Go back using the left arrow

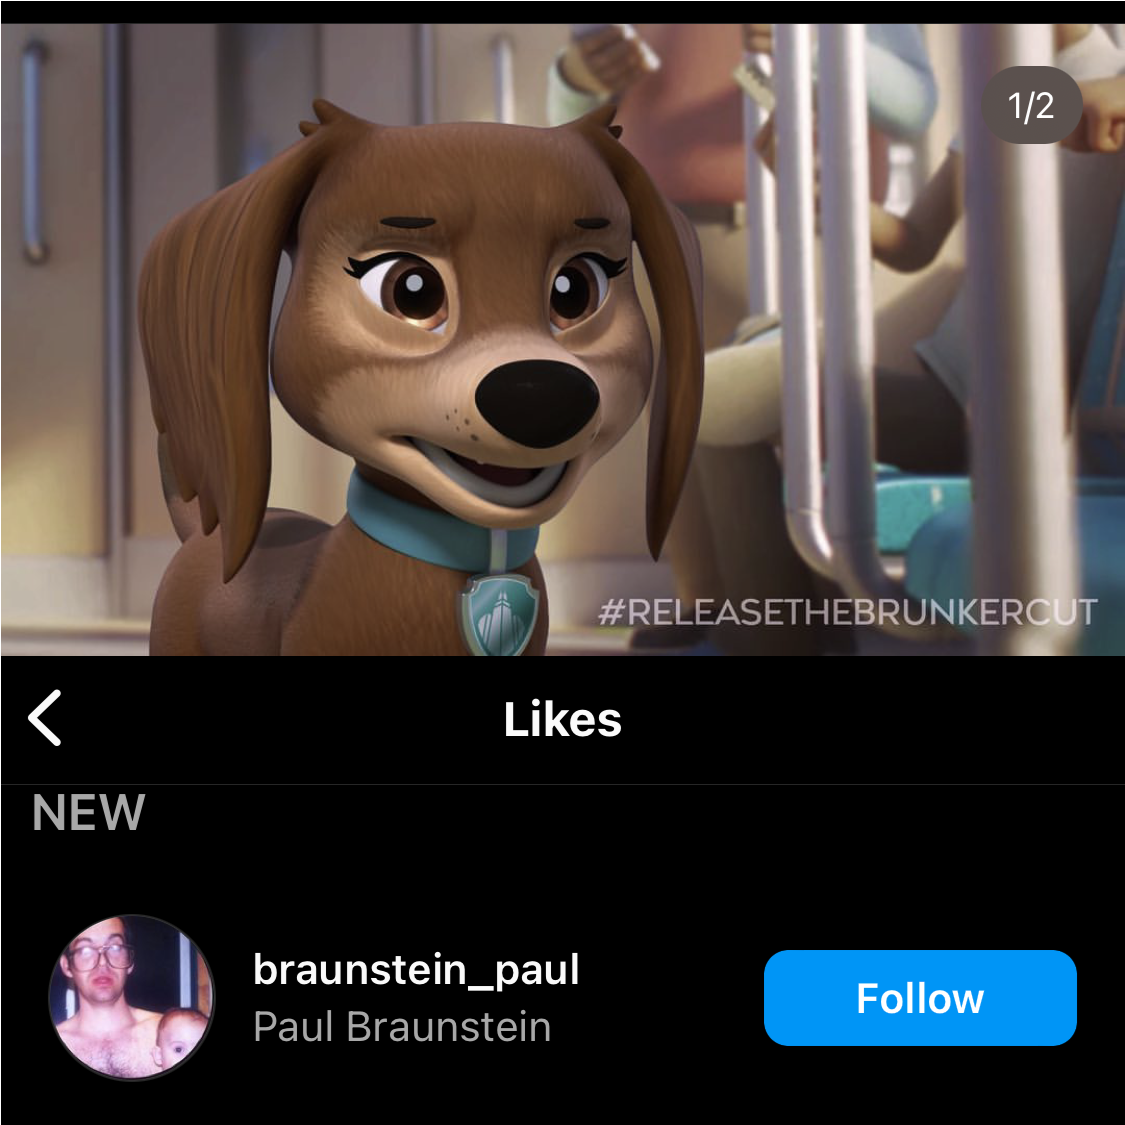tap(44, 718)
